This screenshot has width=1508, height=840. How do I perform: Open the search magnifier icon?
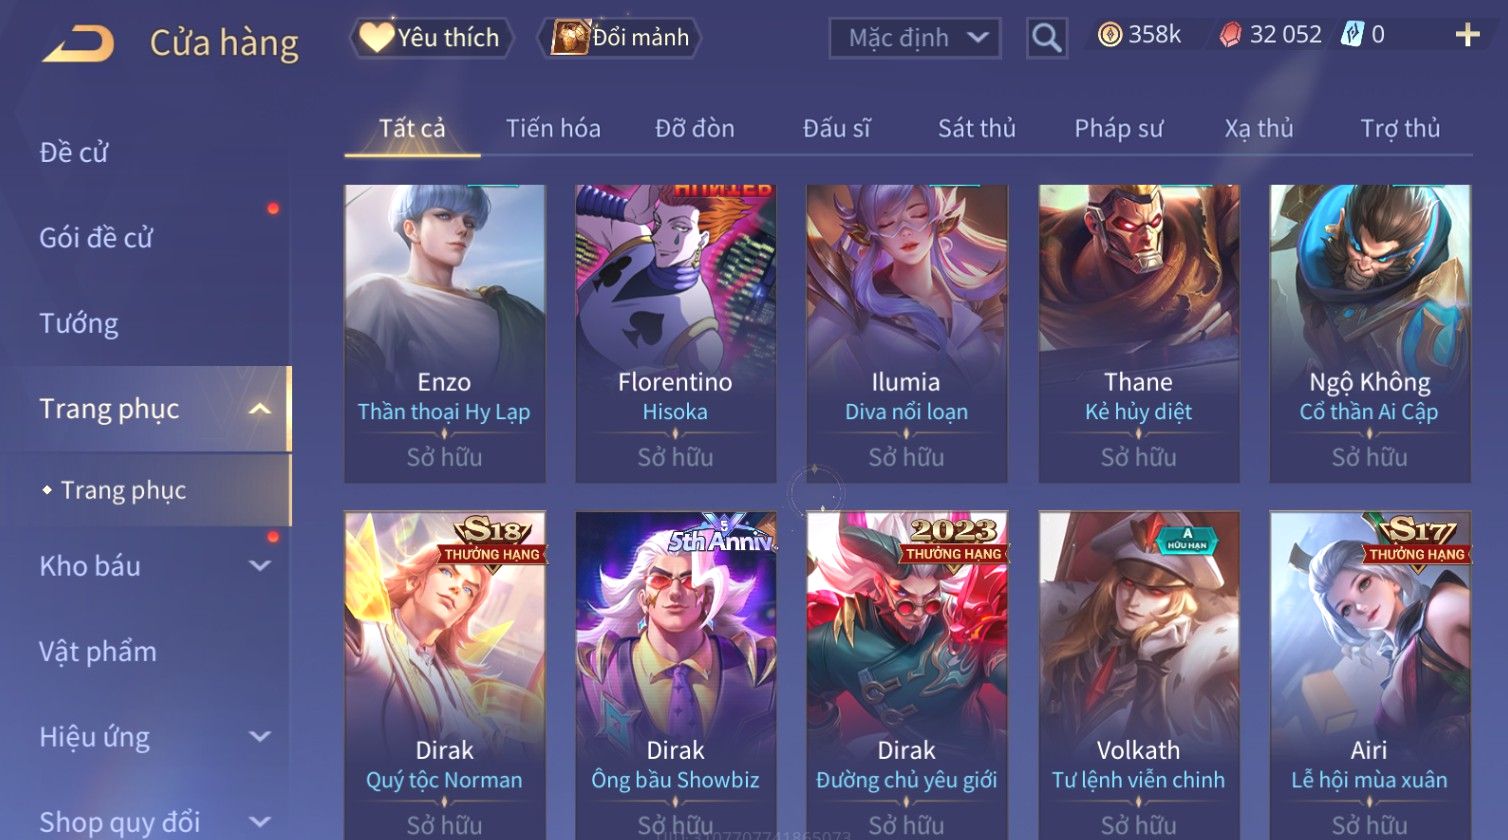pyautogui.click(x=1047, y=38)
